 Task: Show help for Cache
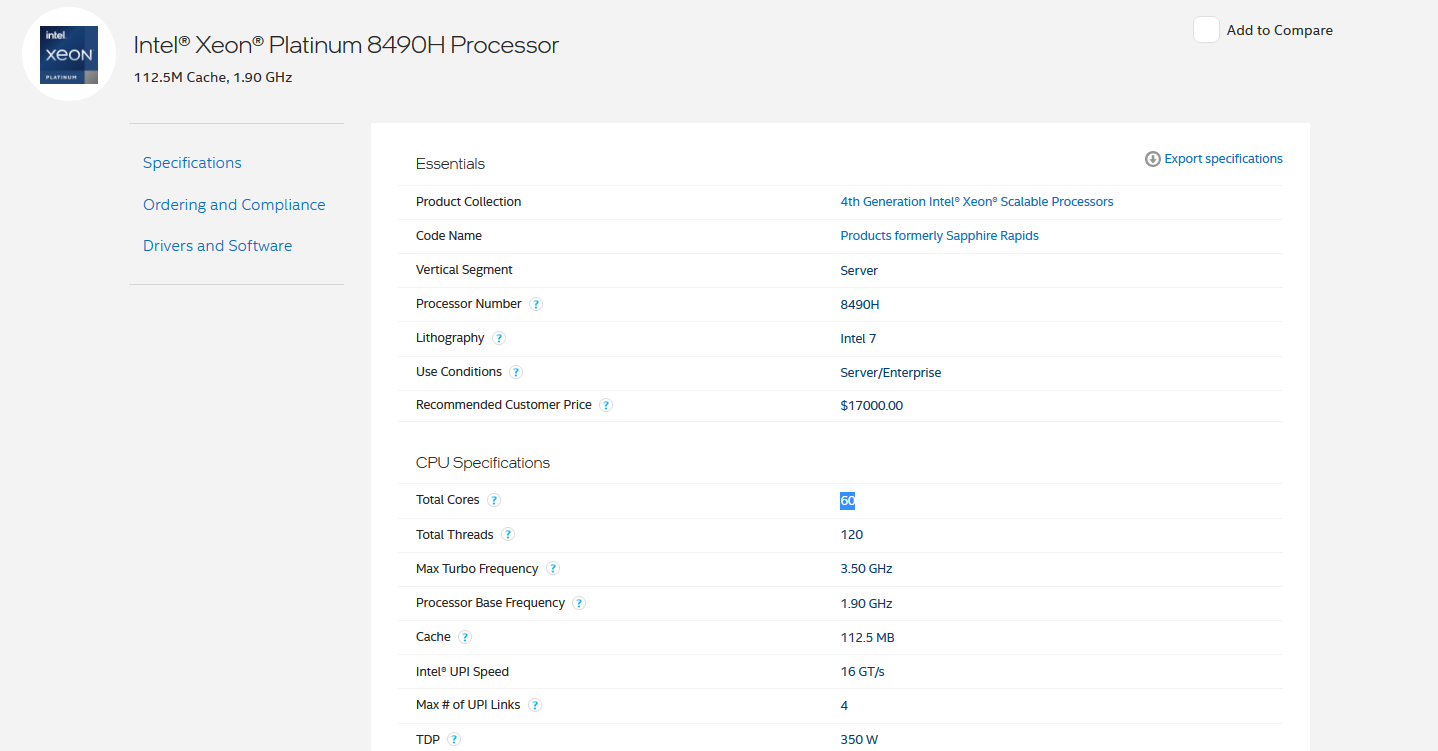coord(465,637)
